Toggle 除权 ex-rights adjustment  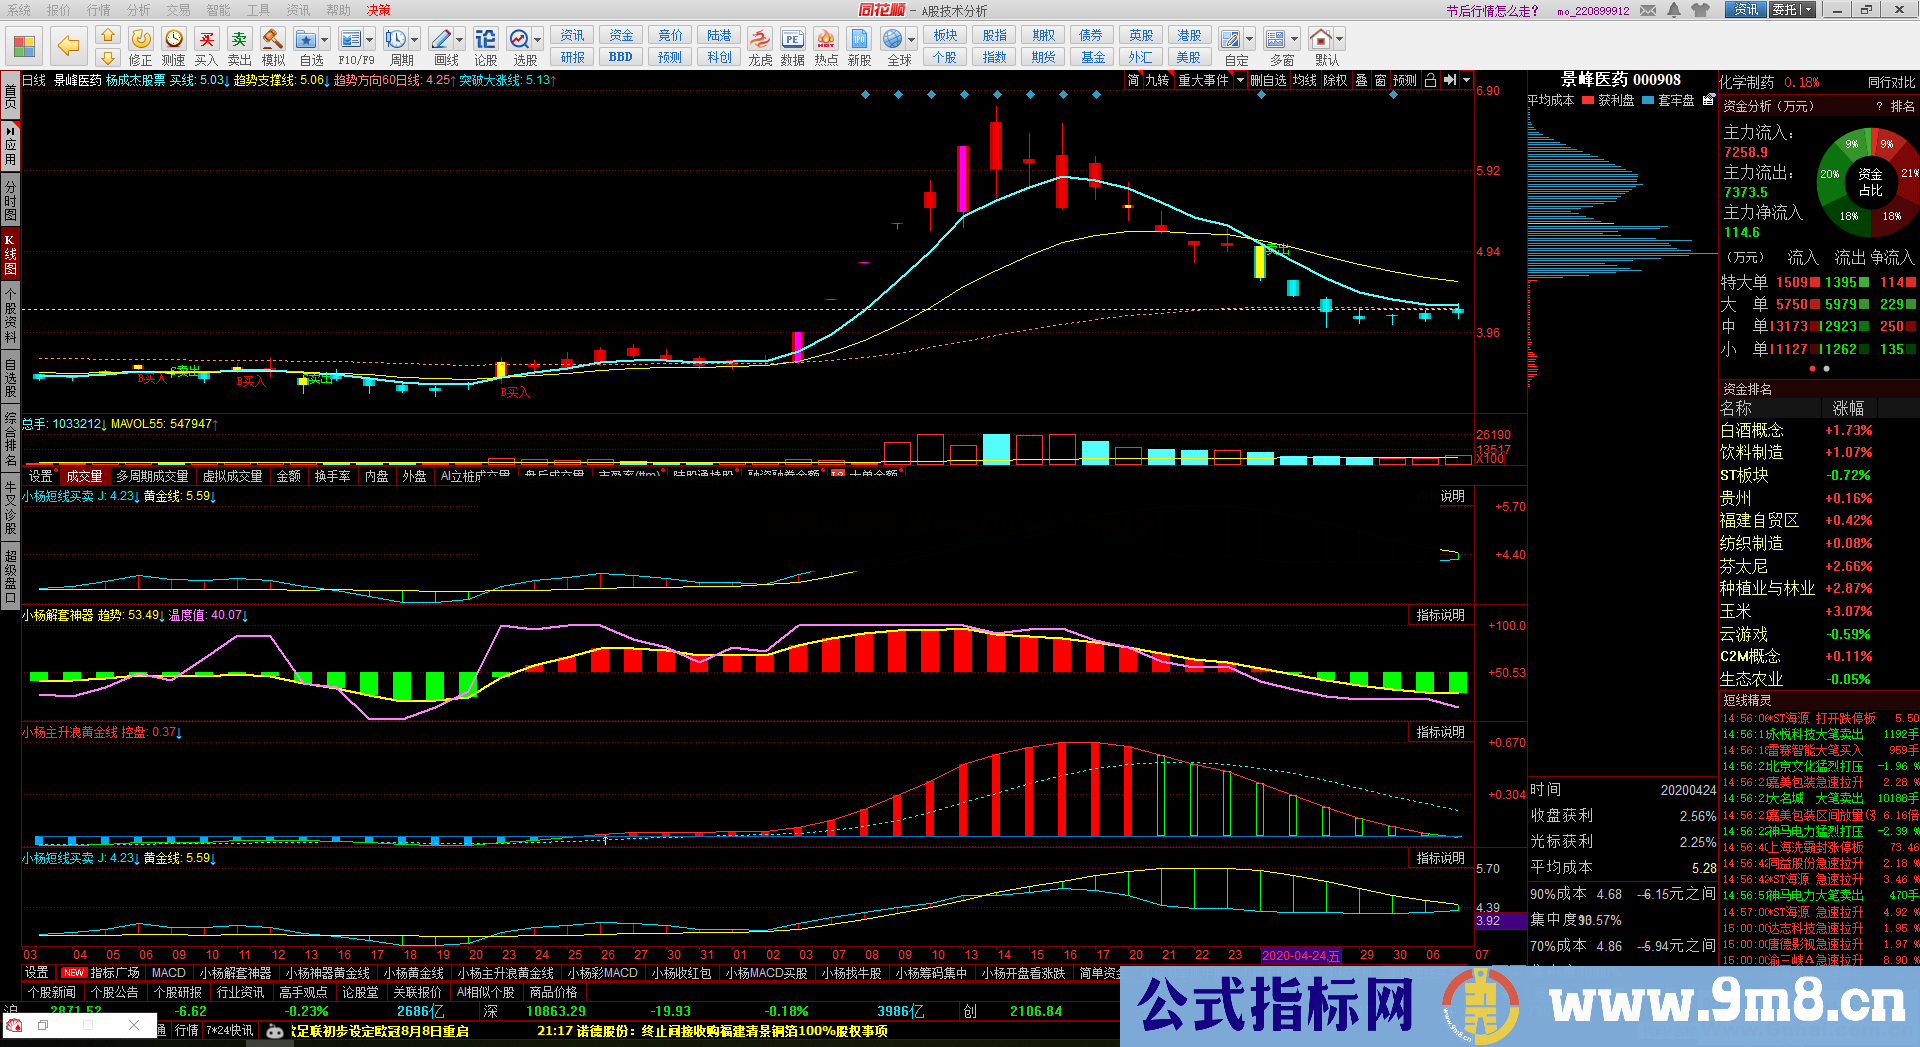point(1335,80)
